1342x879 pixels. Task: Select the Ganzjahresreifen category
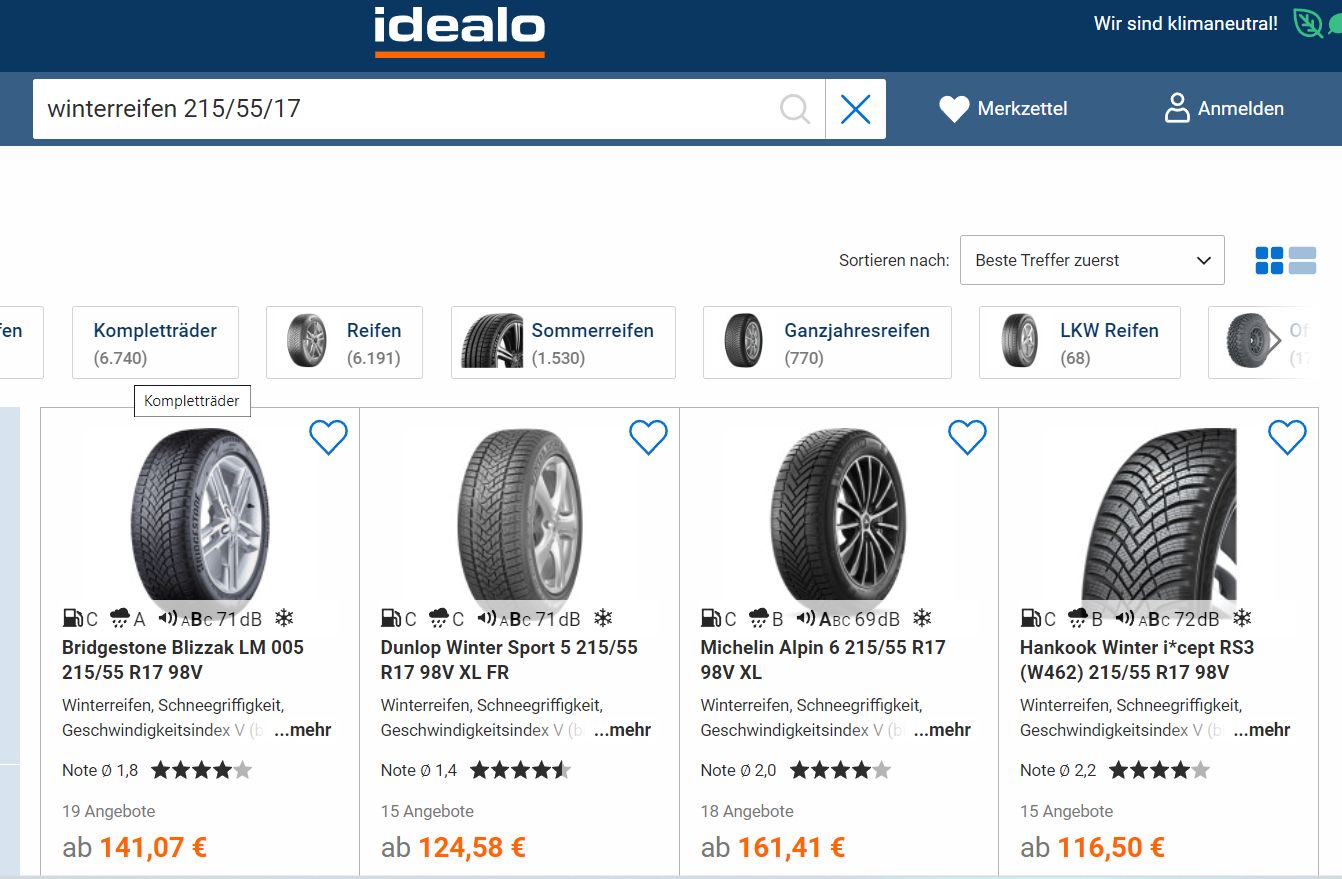click(827, 342)
